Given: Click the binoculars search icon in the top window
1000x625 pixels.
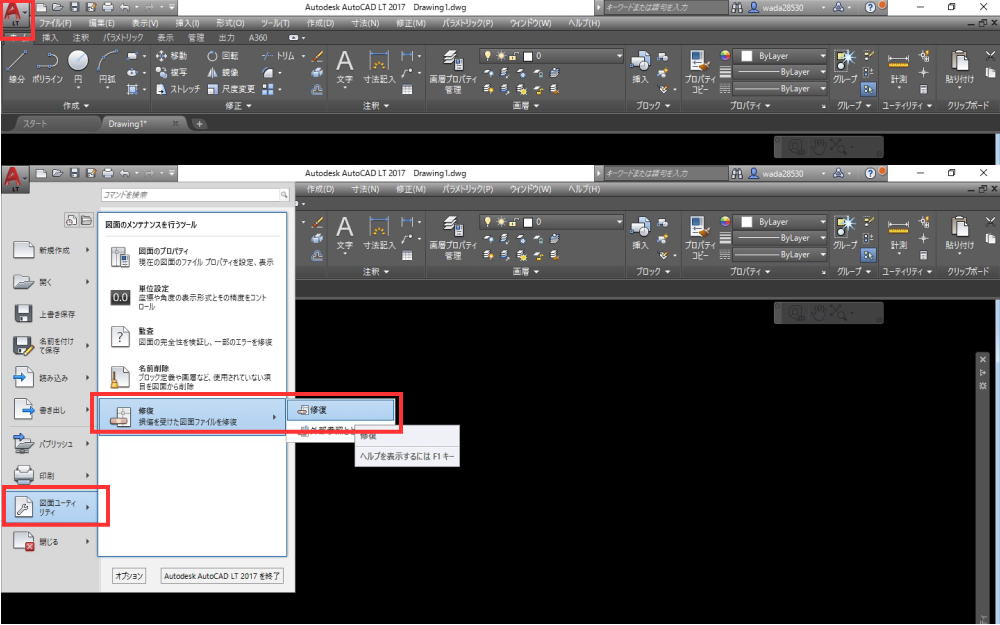Looking at the screenshot, I should pyautogui.click(x=737, y=8).
